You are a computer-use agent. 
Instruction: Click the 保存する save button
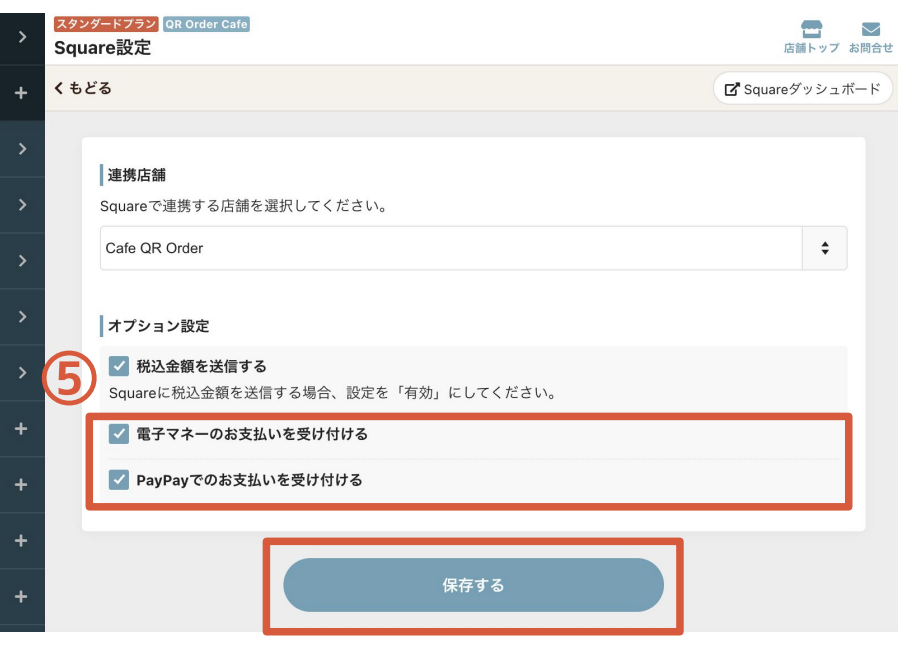click(x=473, y=585)
